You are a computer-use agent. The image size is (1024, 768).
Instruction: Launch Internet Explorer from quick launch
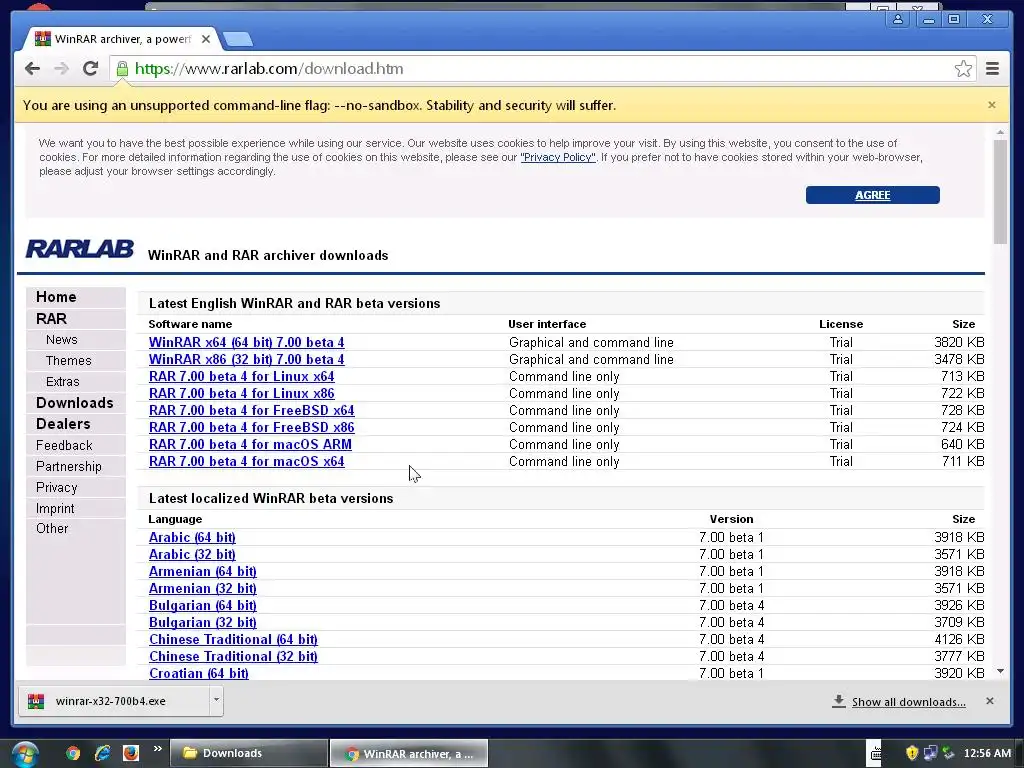point(102,754)
